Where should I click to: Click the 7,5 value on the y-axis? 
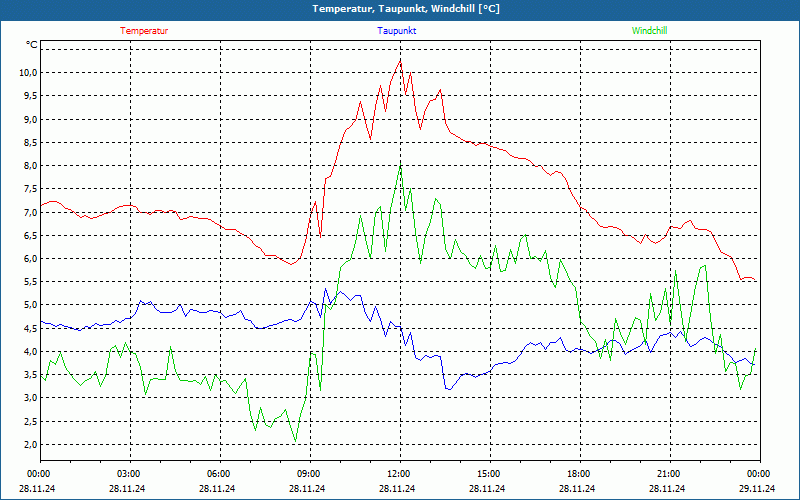click(29, 189)
